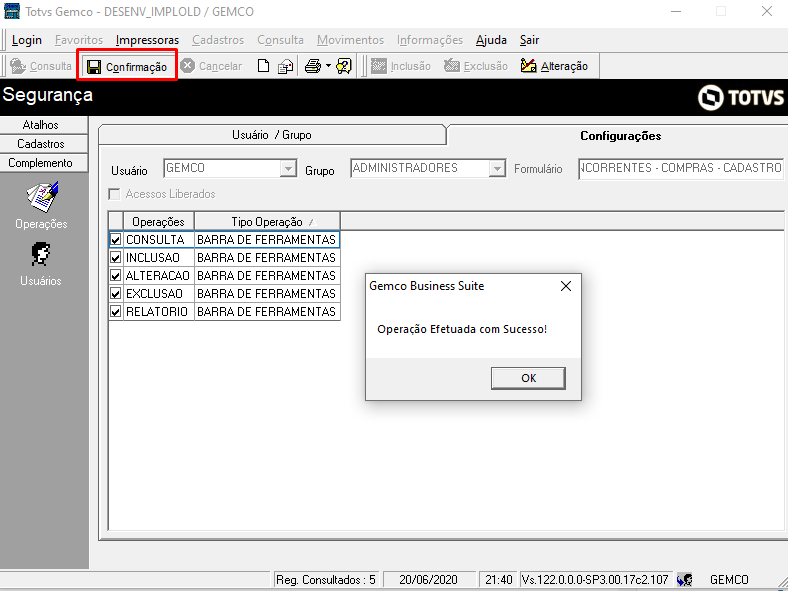The width and height of the screenshot is (788, 591).
Task: Click the Atalhos sidebar button
Action: pos(41,125)
